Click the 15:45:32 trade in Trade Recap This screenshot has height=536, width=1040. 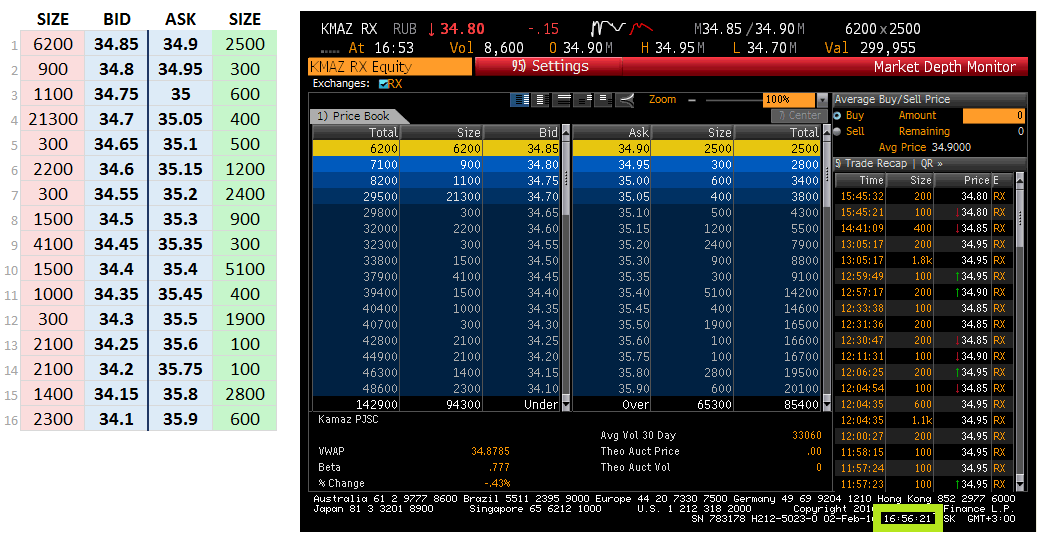(924, 196)
